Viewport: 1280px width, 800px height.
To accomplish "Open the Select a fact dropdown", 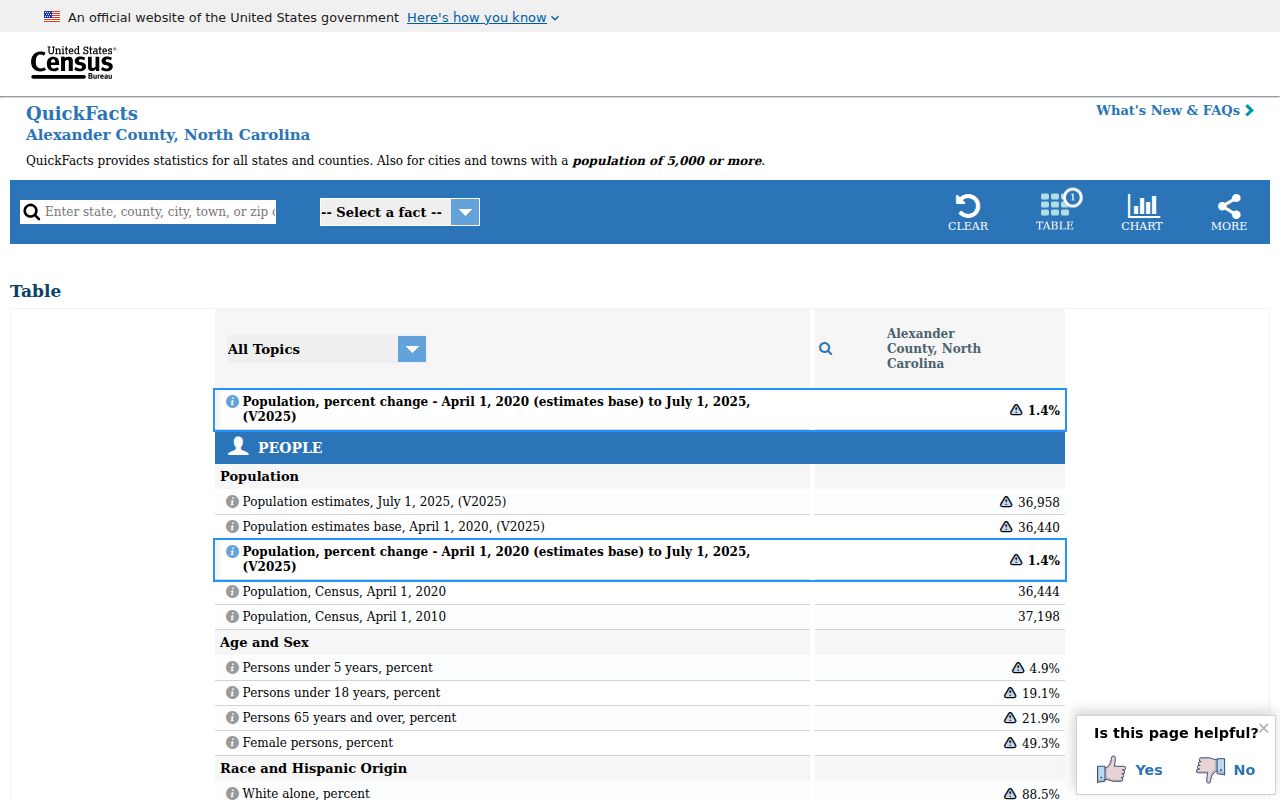I will pos(400,212).
